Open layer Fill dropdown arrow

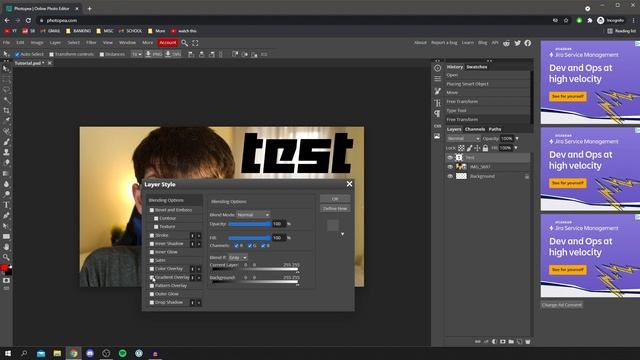pos(516,148)
